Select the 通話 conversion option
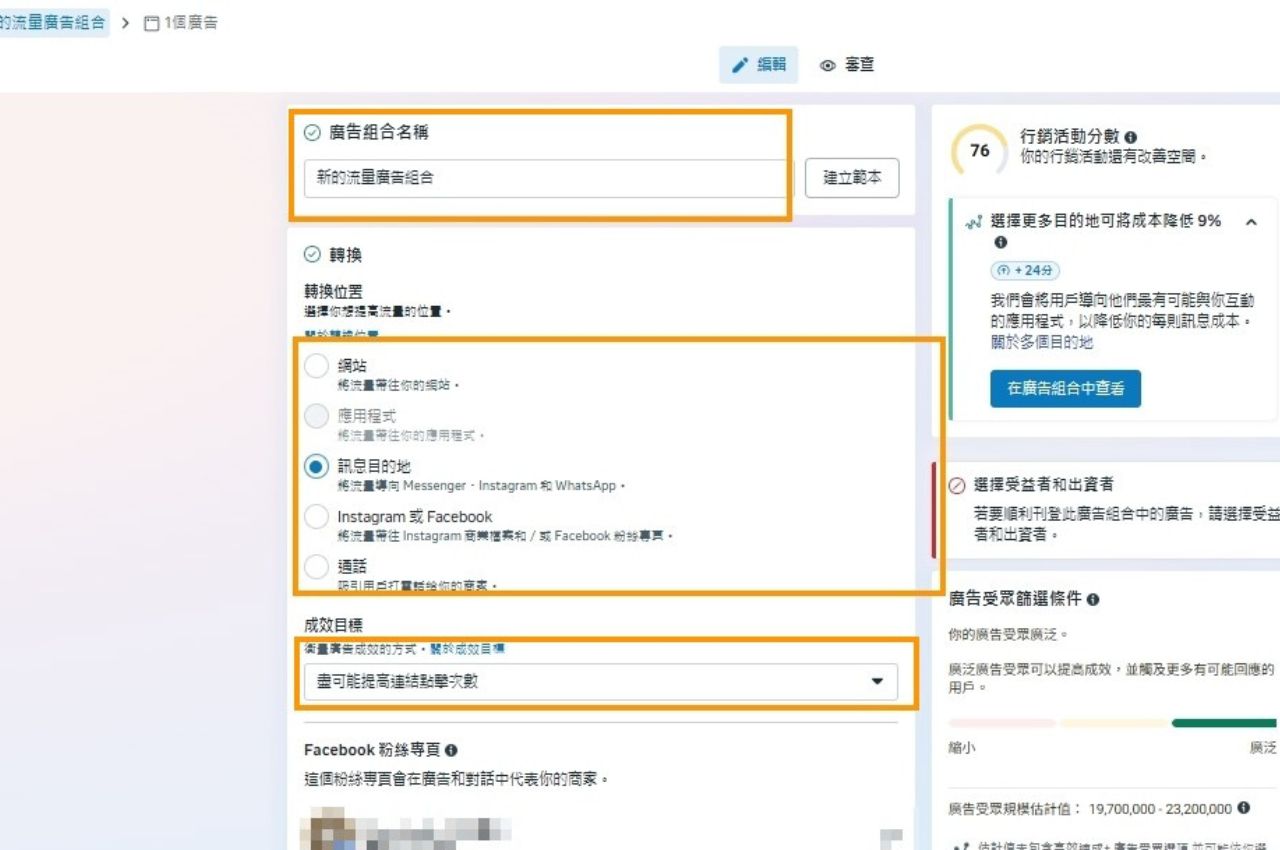 tap(316, 567)
